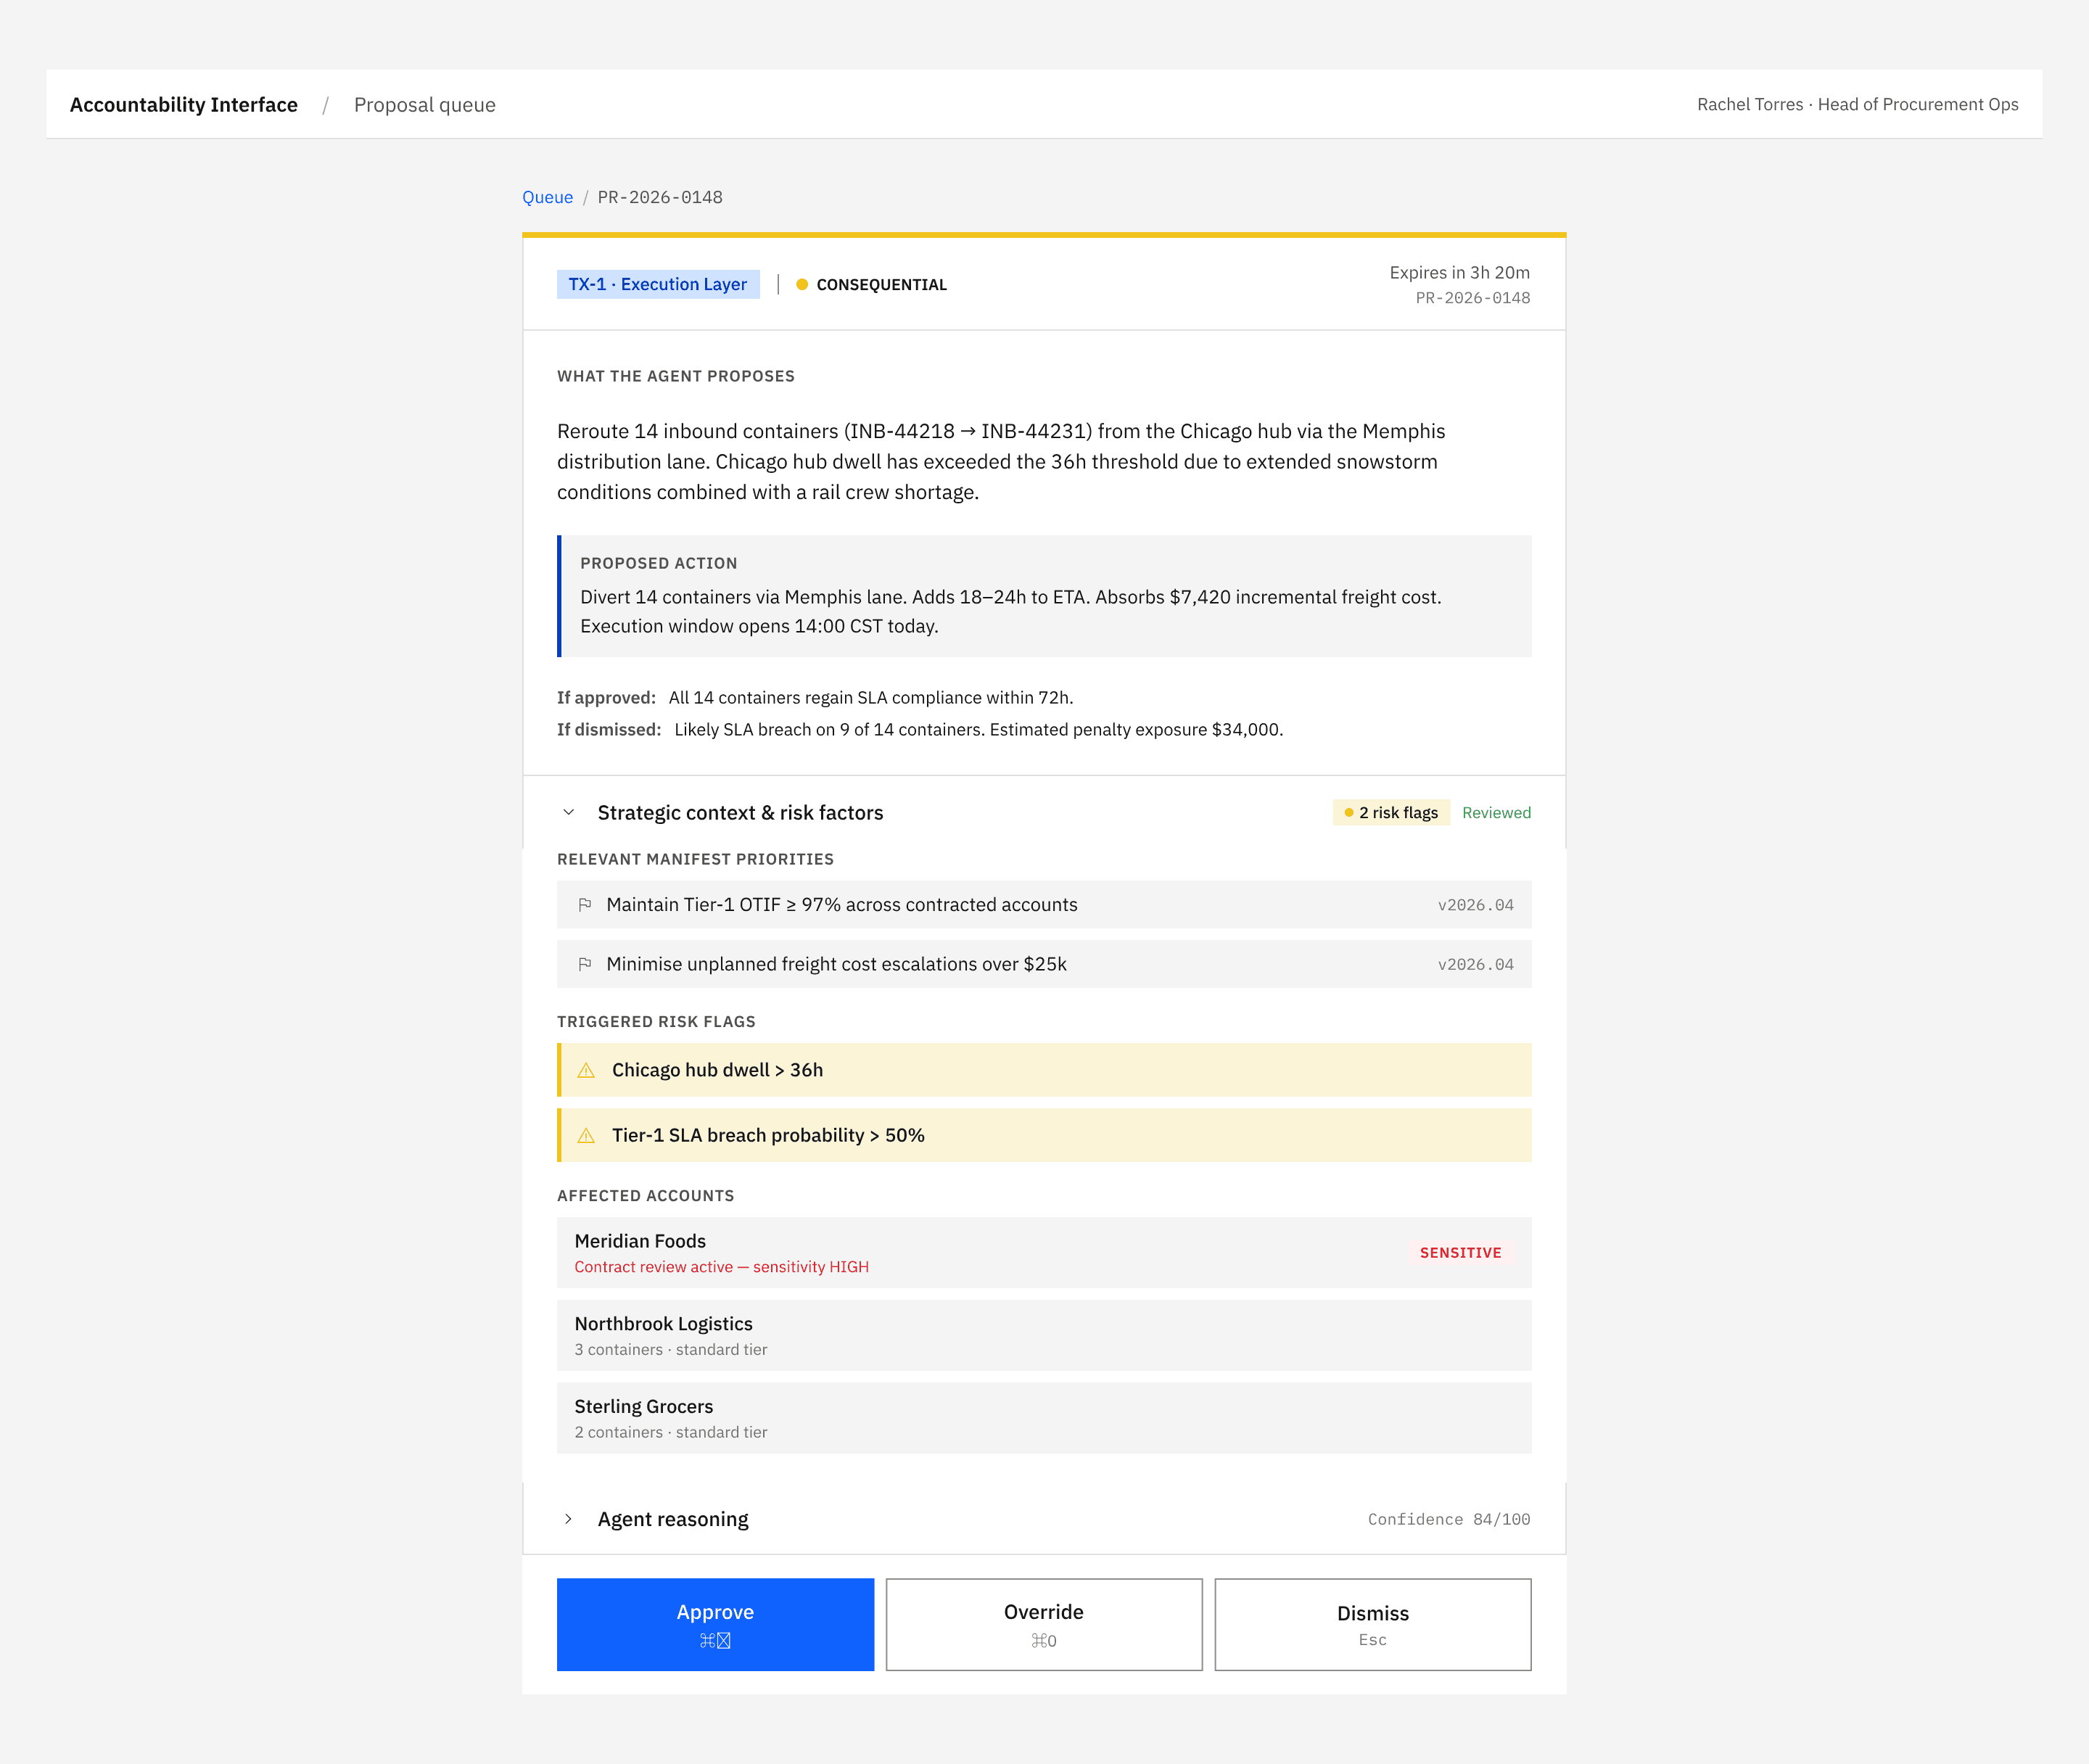Screen dimensions: 2089x1764
Task: Click Rachel Torres · Head of Procurement Ops
Action: [x=1857, y=105]
